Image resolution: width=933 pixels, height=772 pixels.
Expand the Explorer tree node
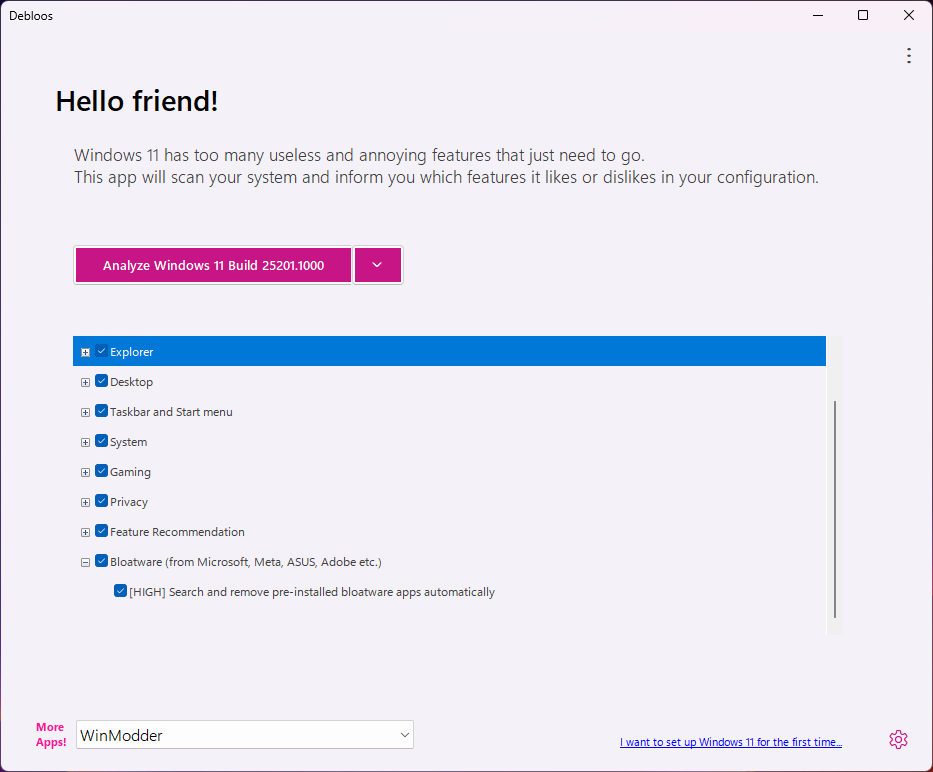(85, 352)
